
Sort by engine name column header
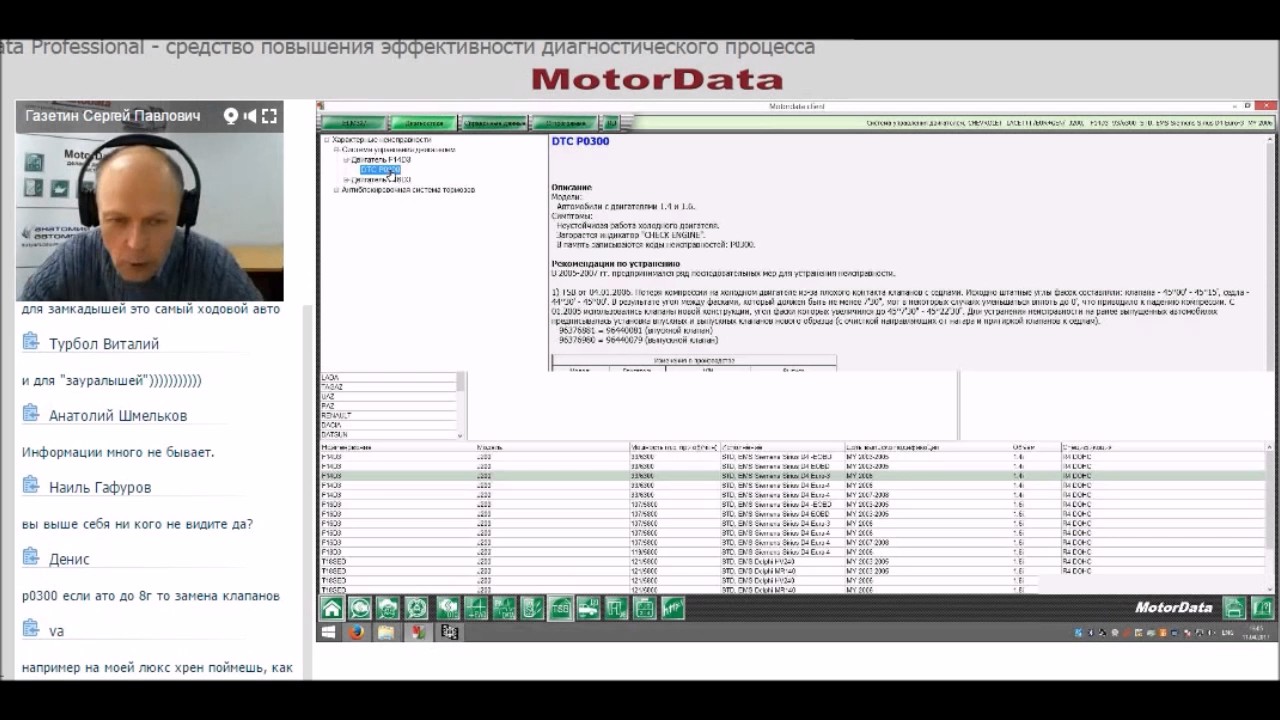(x=397, y=447)
